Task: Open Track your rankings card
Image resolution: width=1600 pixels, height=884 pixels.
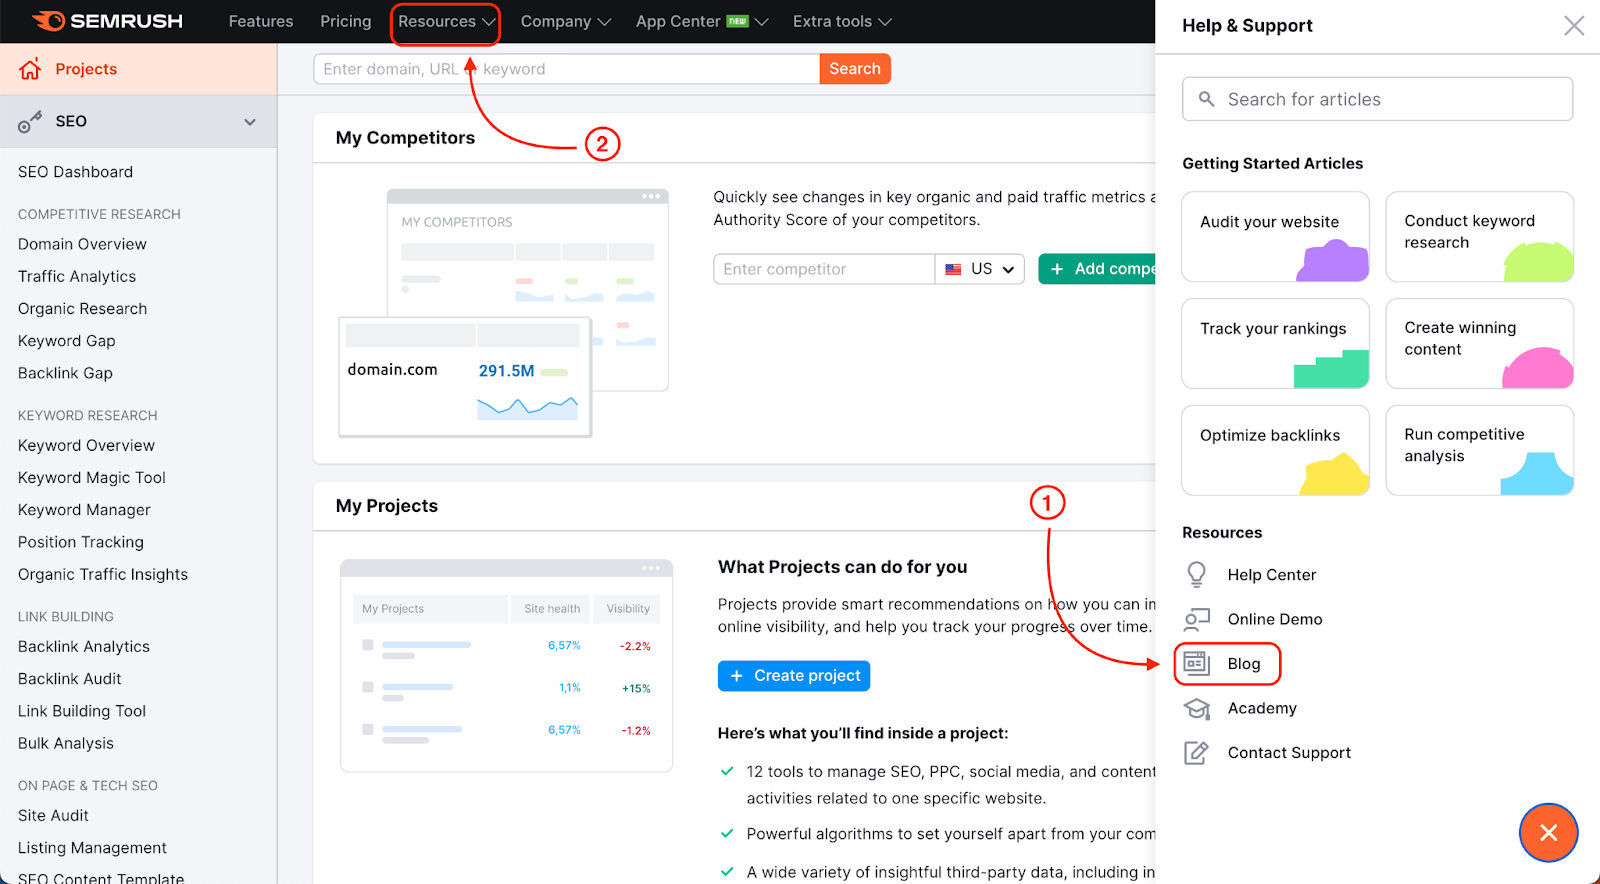Action: (x=1275, y=343)
